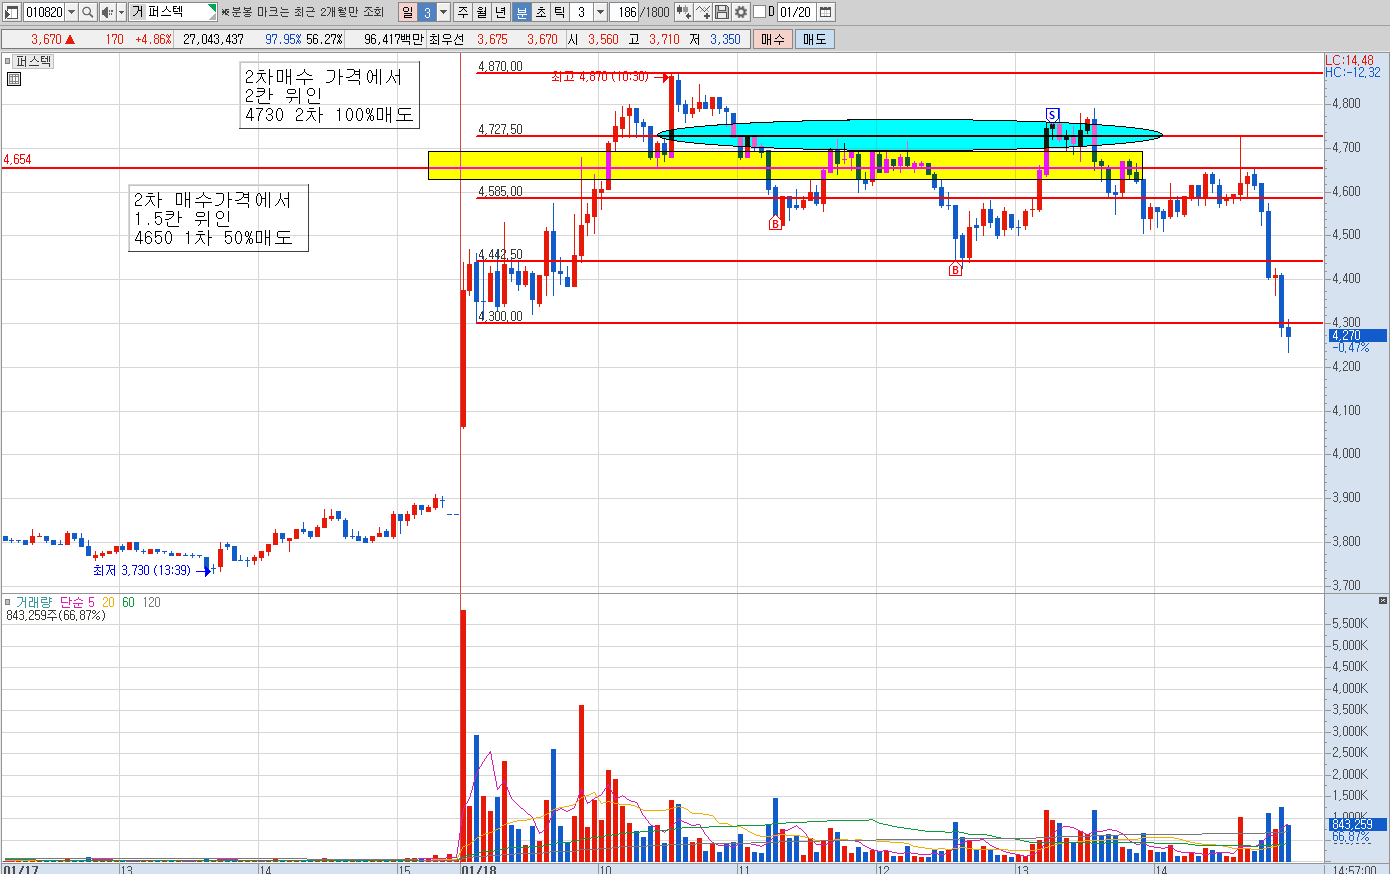The image size is (1390, 874).
Task: Click the speaker sound icon
Action: pos(107,12)
